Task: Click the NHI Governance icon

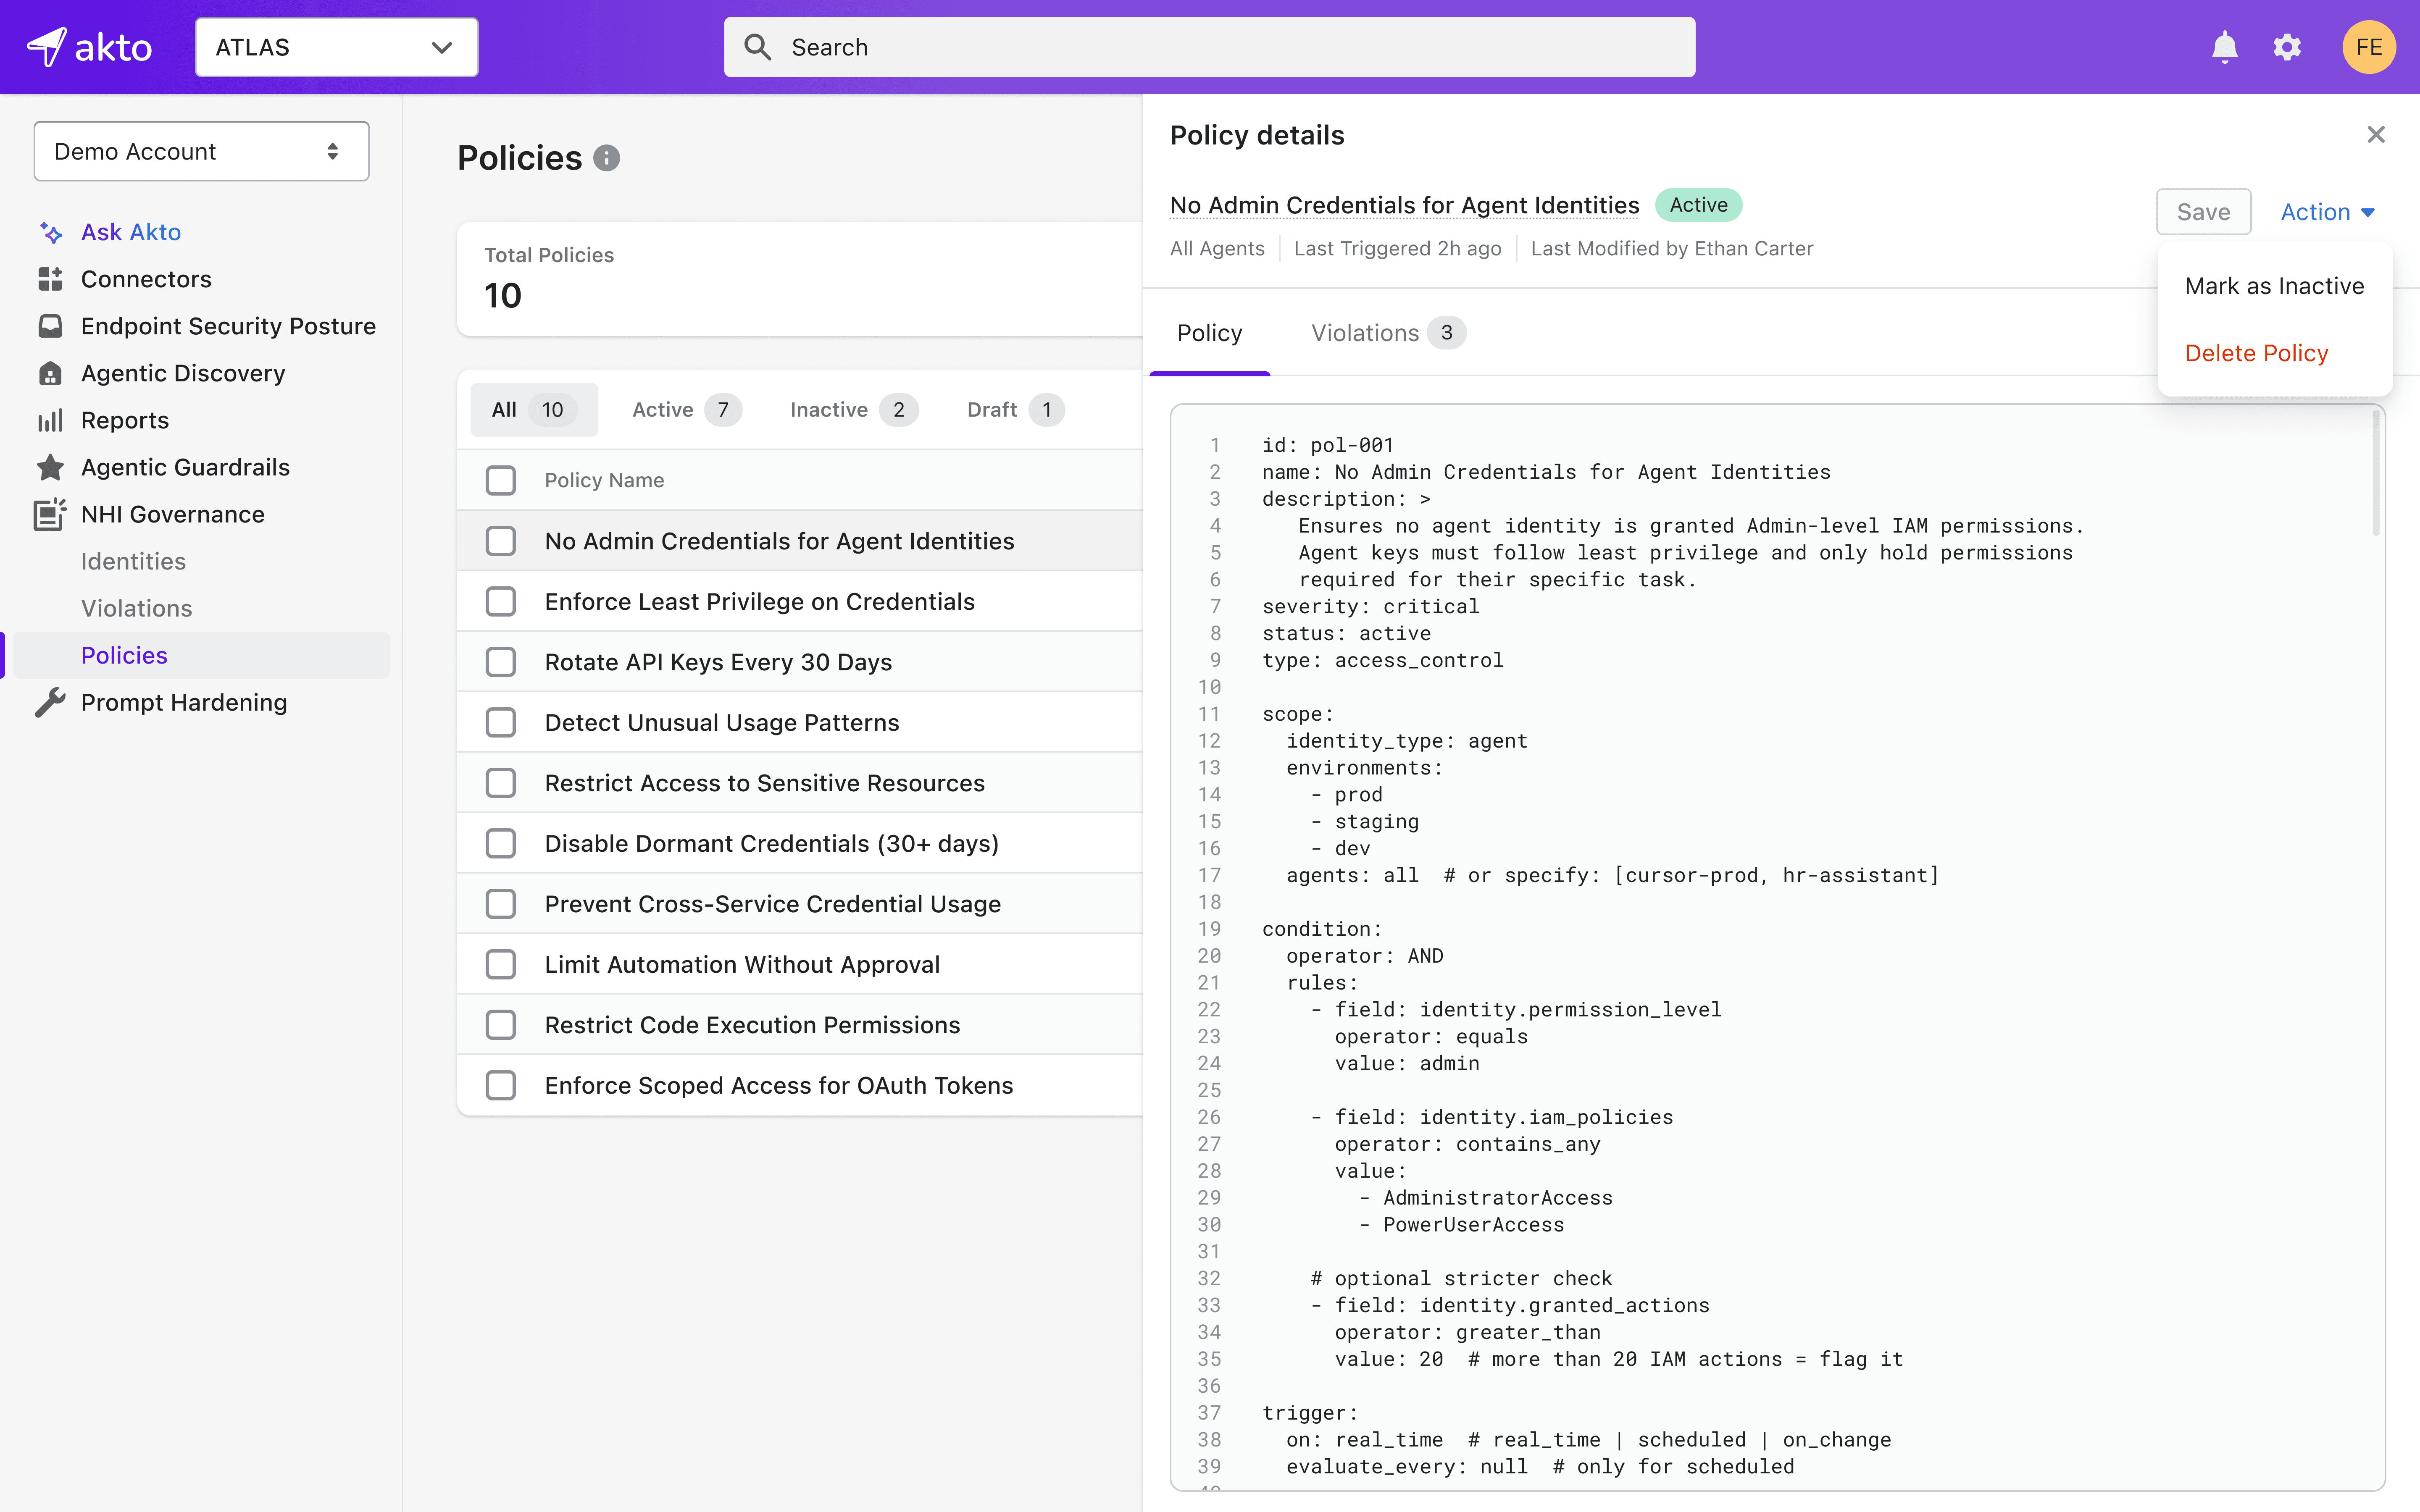Action: [50, 514]
